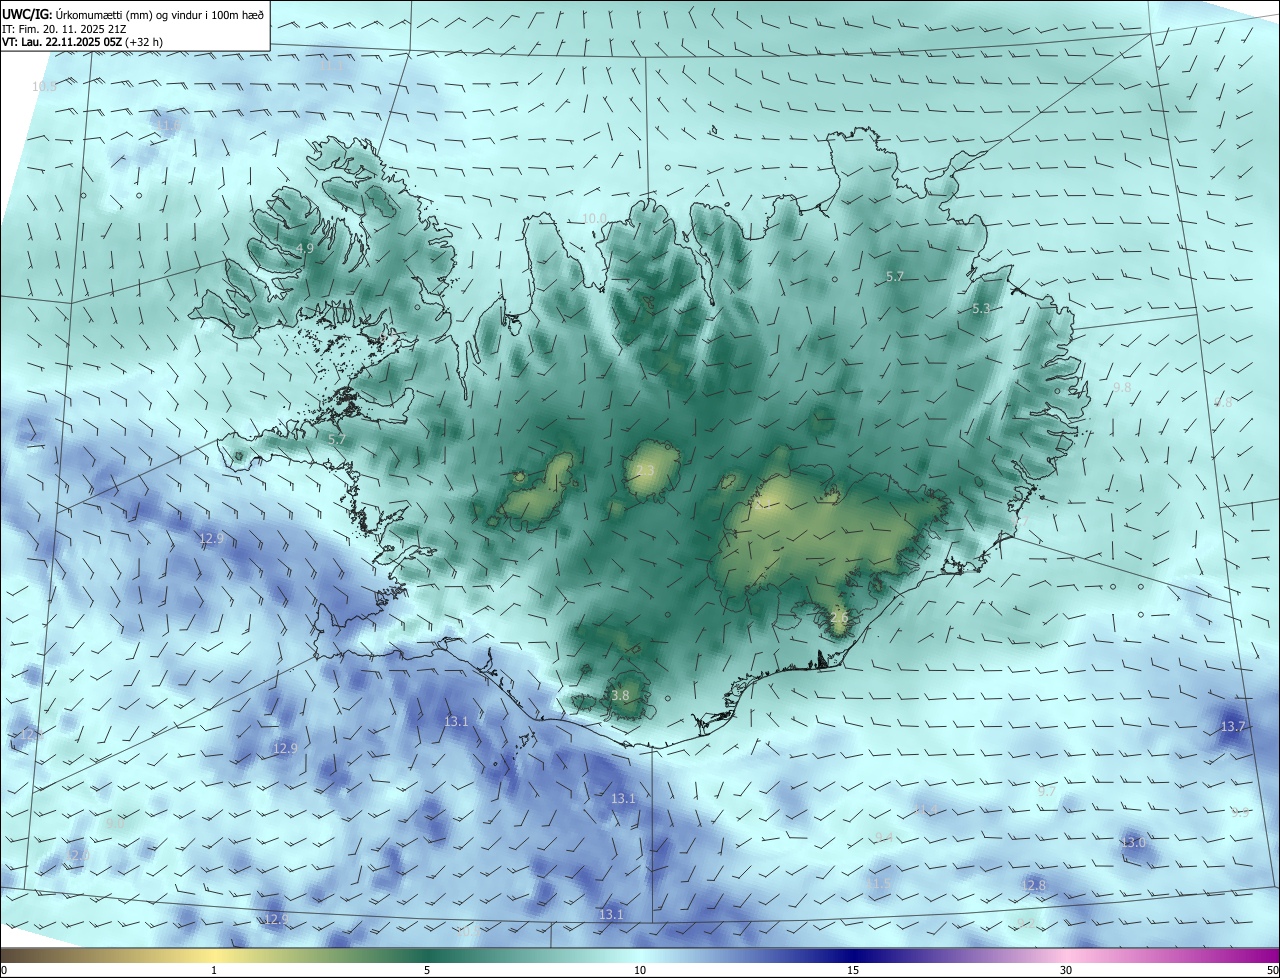Click the 1 tick on the color scale
Image resolution: width=1280 pixels, height=978 pixels.
[214, 970]
